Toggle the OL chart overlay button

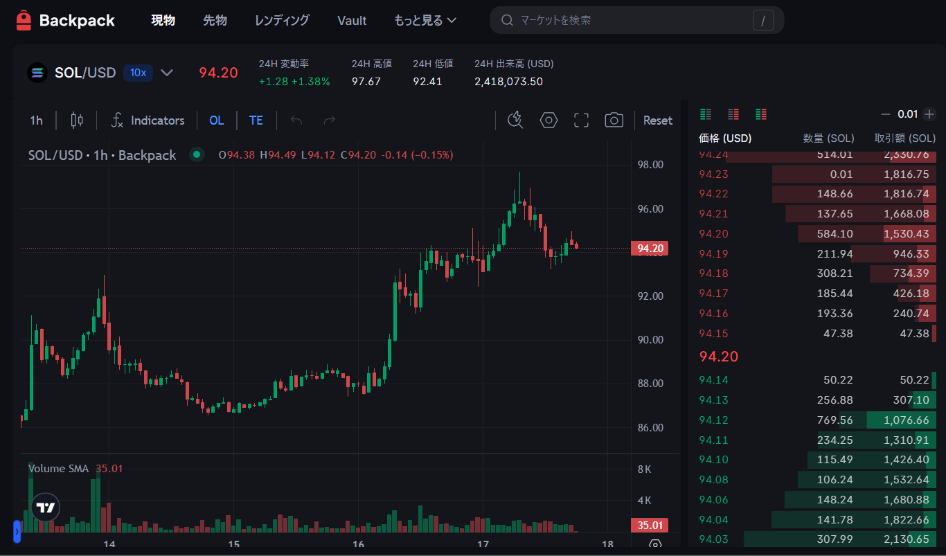(216, 120)
